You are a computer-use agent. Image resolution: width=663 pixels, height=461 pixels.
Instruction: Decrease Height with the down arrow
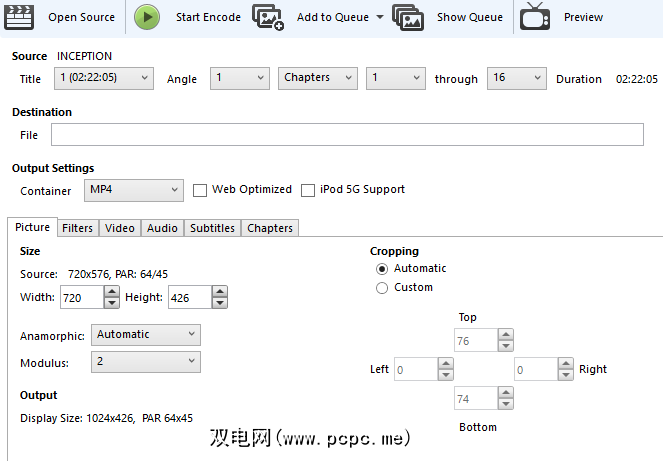pos(219,303)
